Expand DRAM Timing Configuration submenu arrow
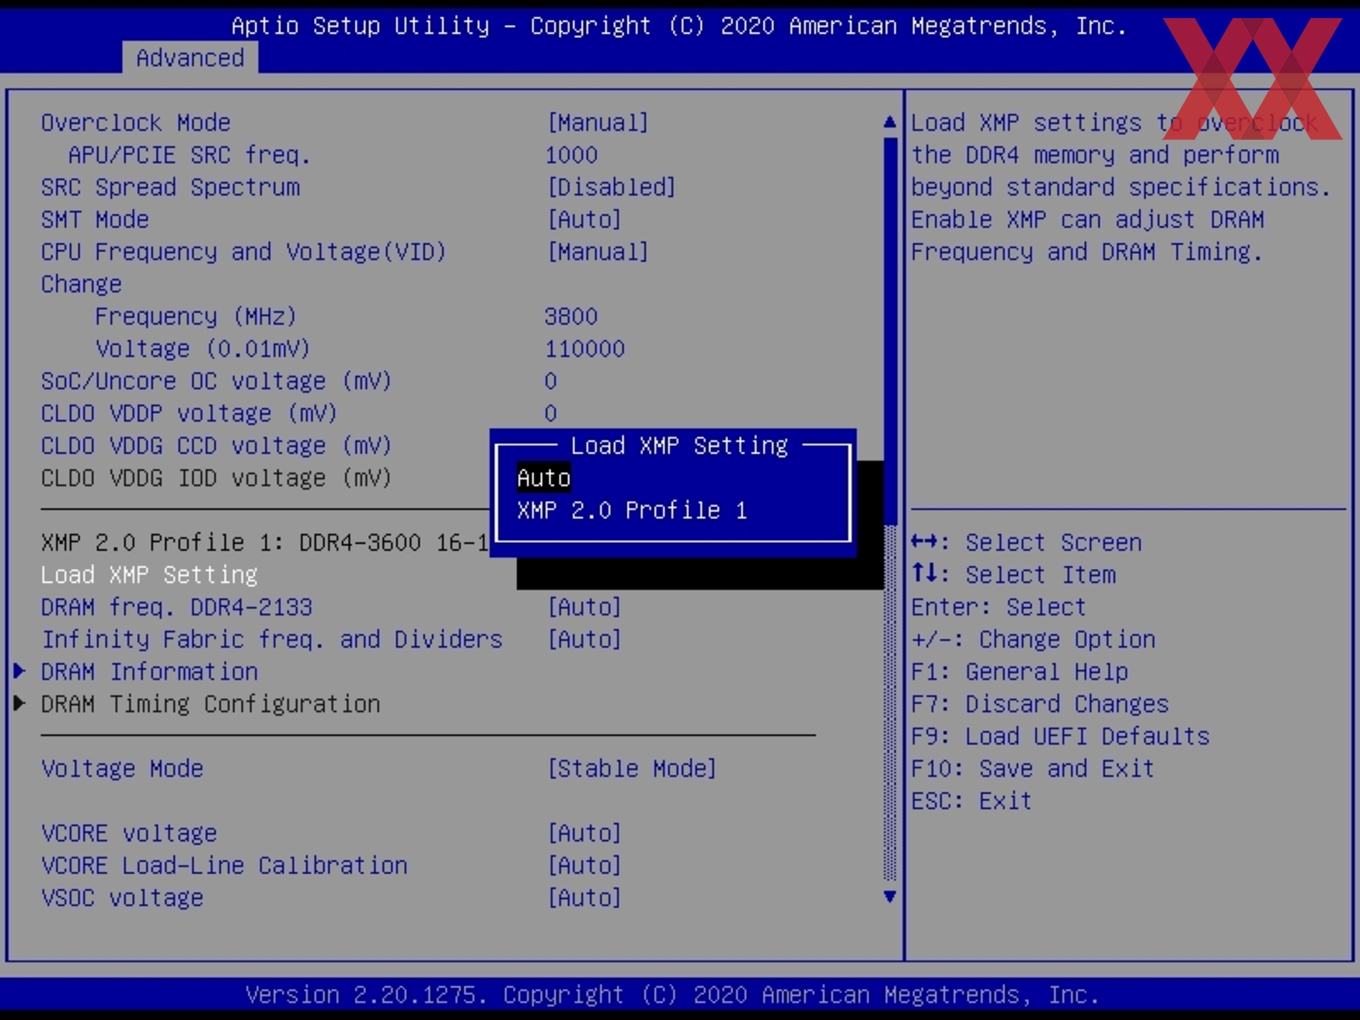The image size is (1360, 1020). pyautogui.click(x=19, y=703)
